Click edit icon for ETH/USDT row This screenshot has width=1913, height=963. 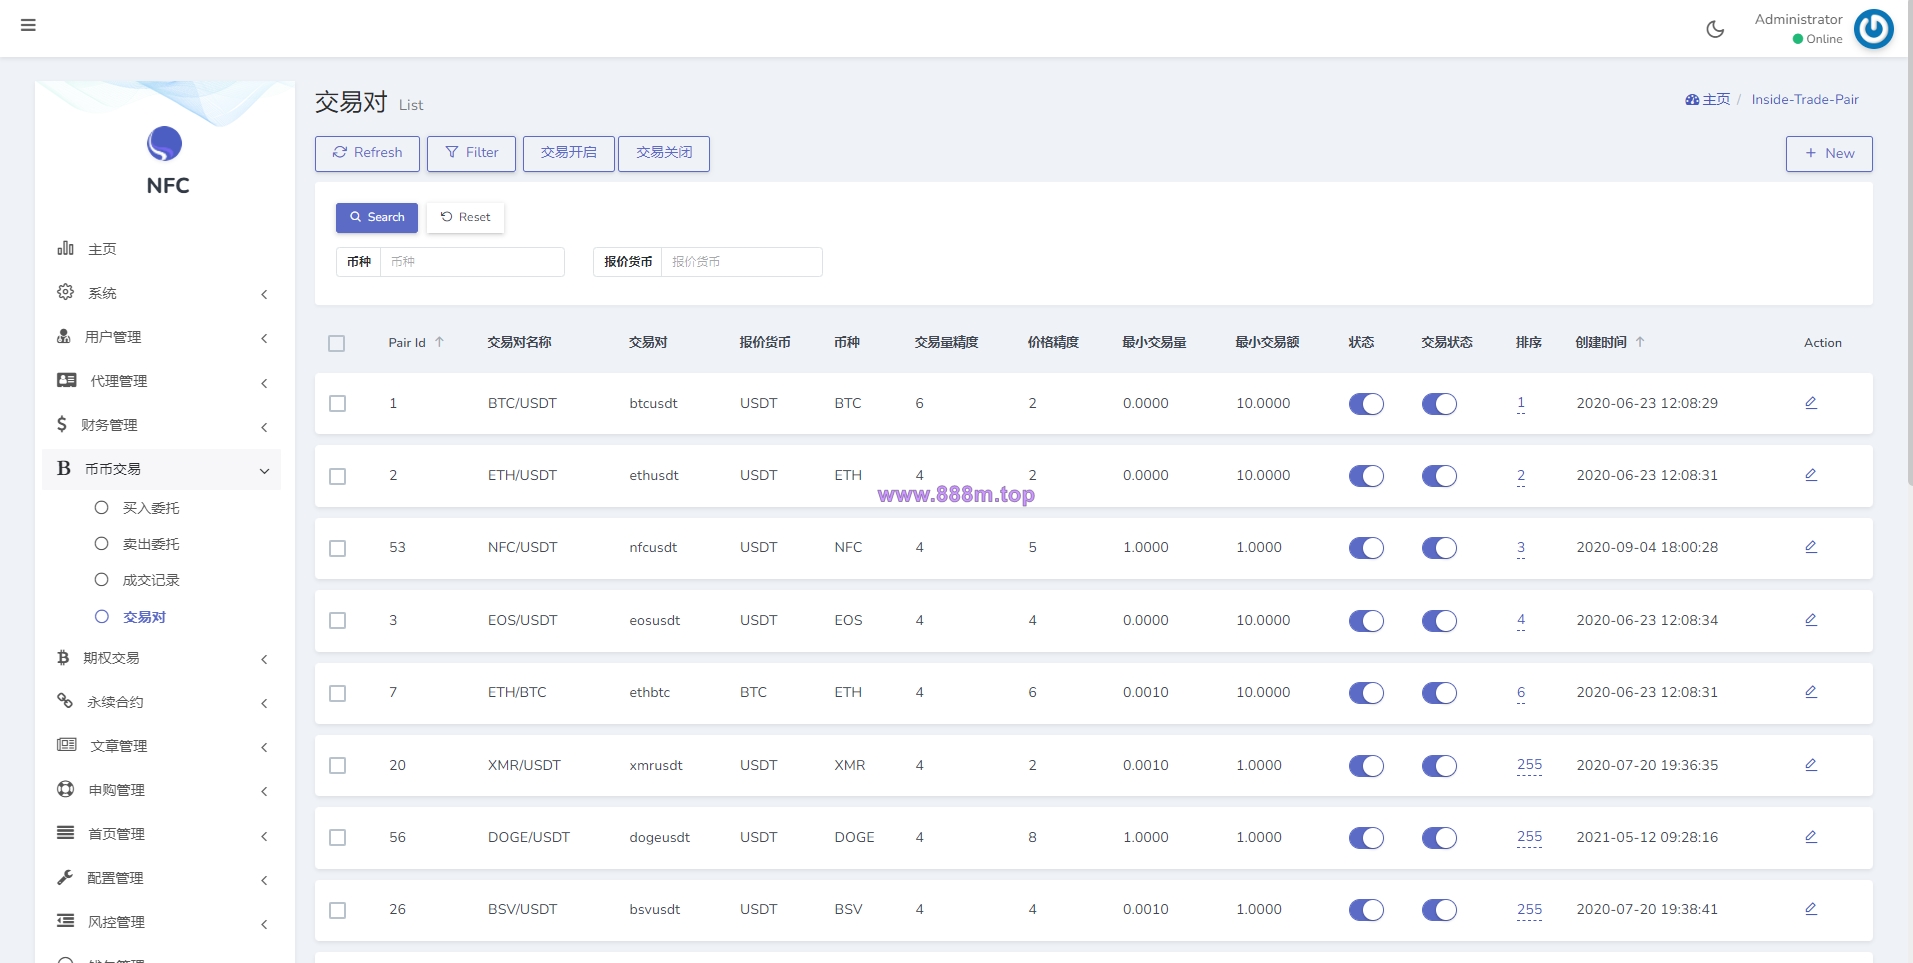(x=1810, y=475)
